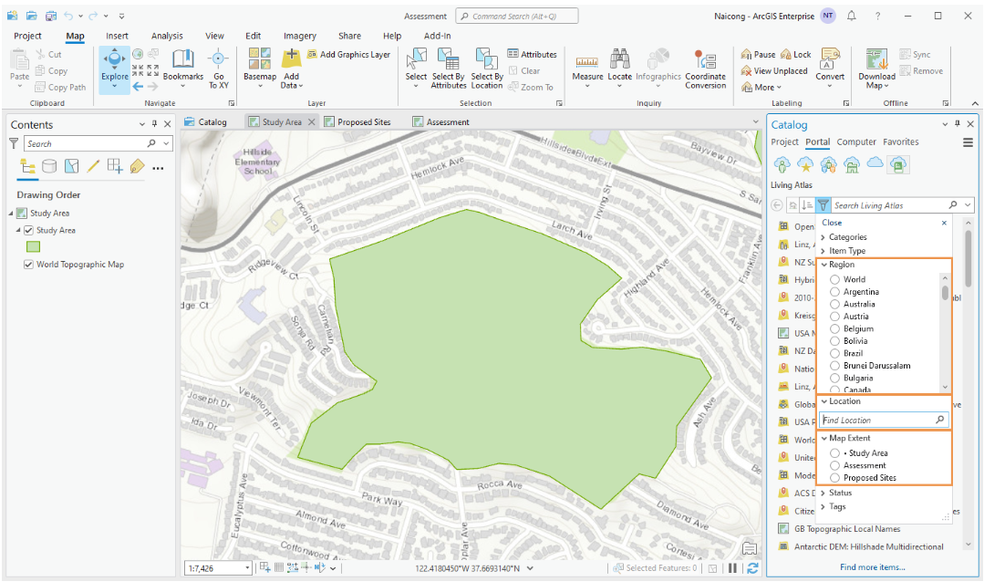The width and height of the screenshot is (984, 583).
Task: Click Add Graphics Layer
Action: pos(349,55)
